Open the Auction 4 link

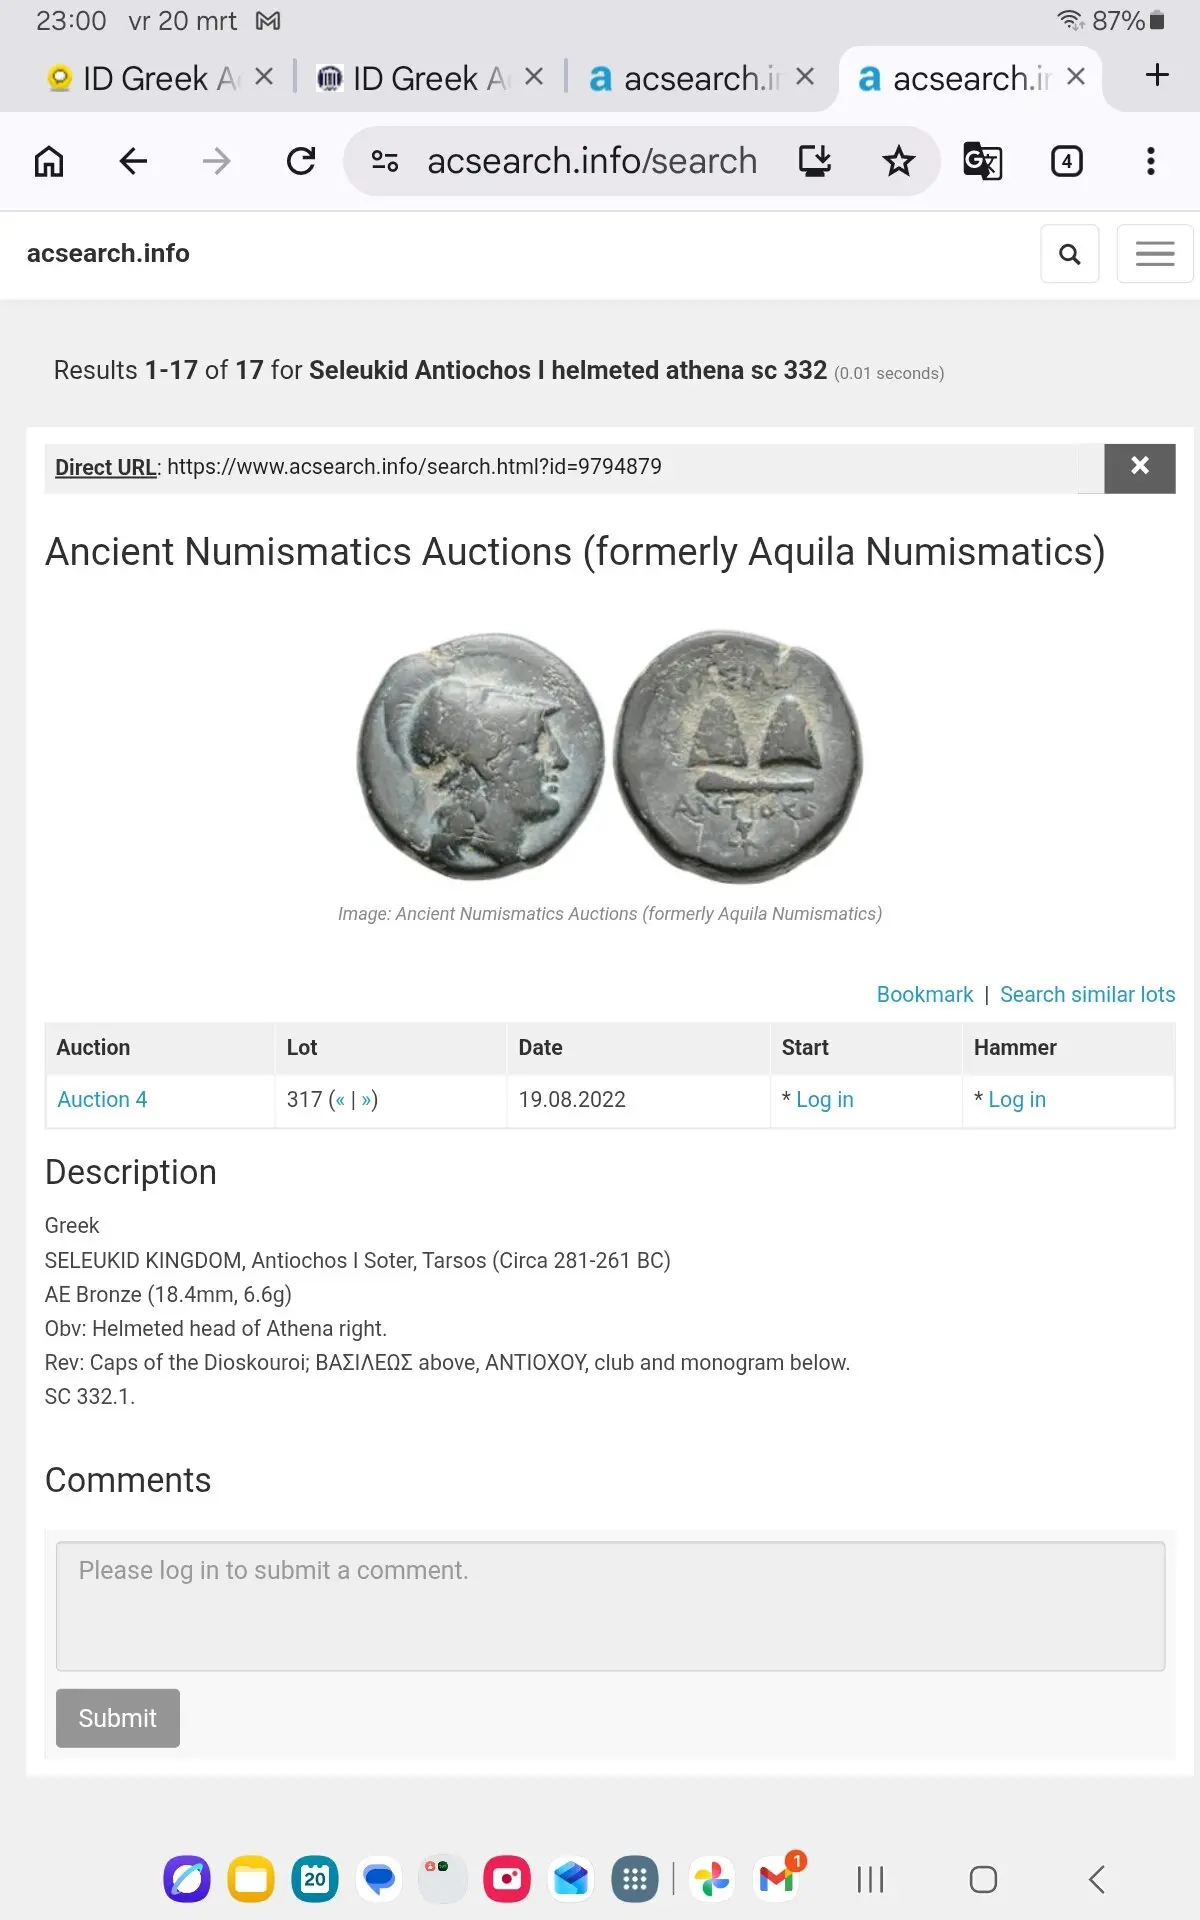coord(102,1099)
